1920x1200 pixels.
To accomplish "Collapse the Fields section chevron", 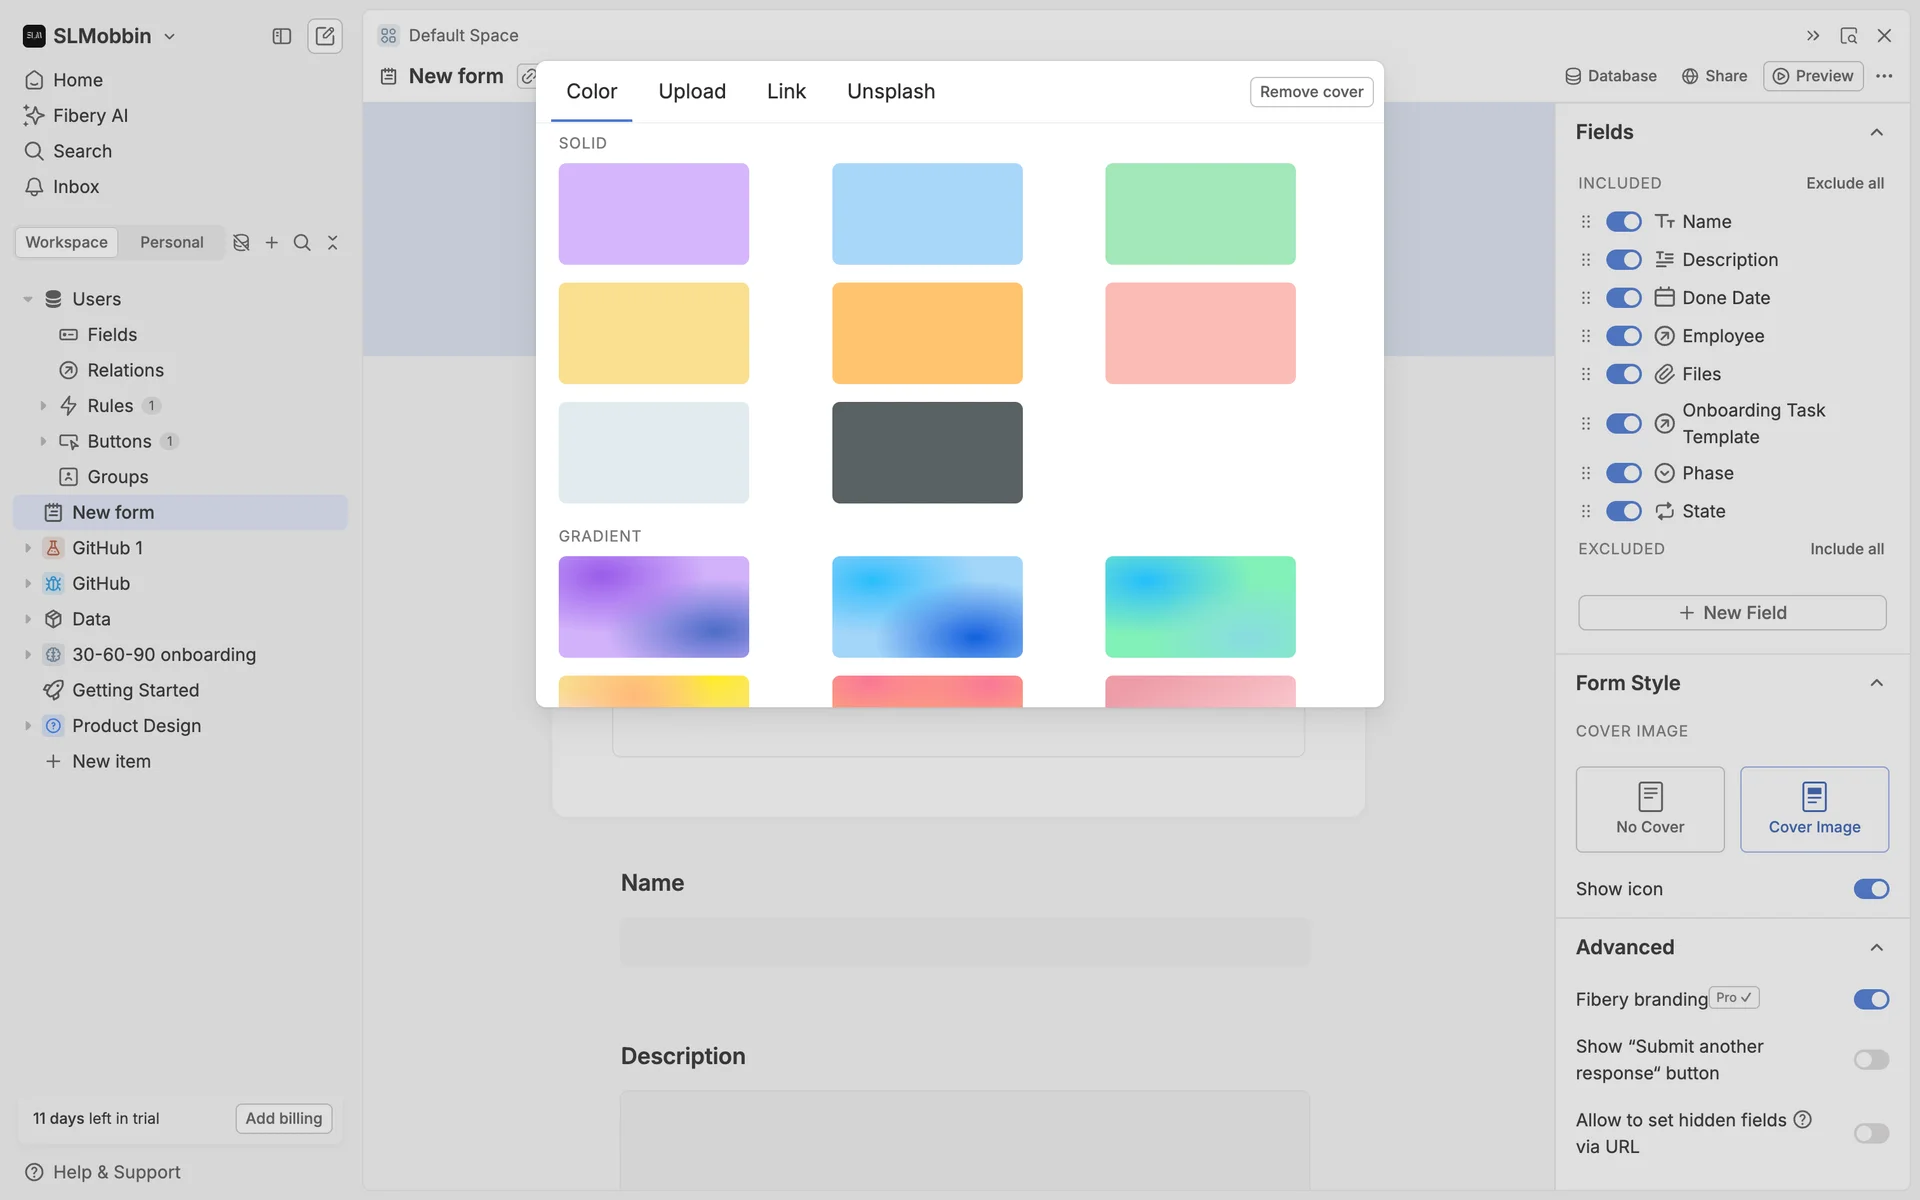I will pos(1876,132).
